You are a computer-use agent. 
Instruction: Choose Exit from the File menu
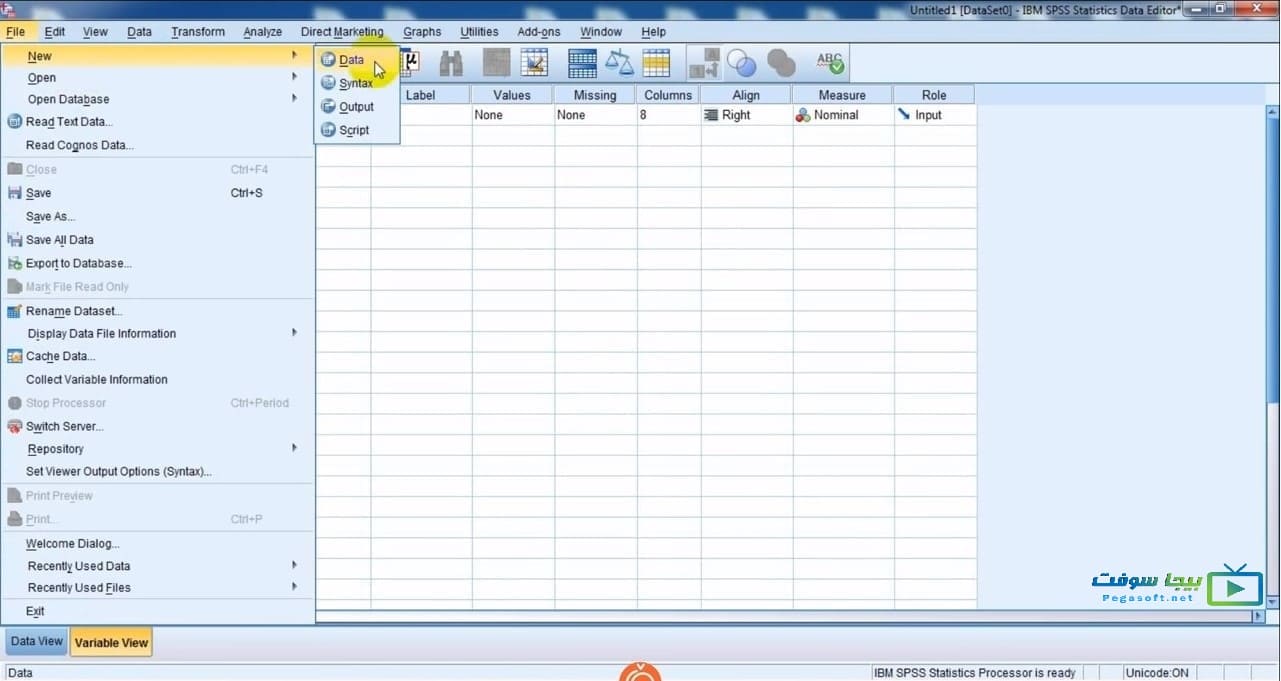click(x=157, y=611)
